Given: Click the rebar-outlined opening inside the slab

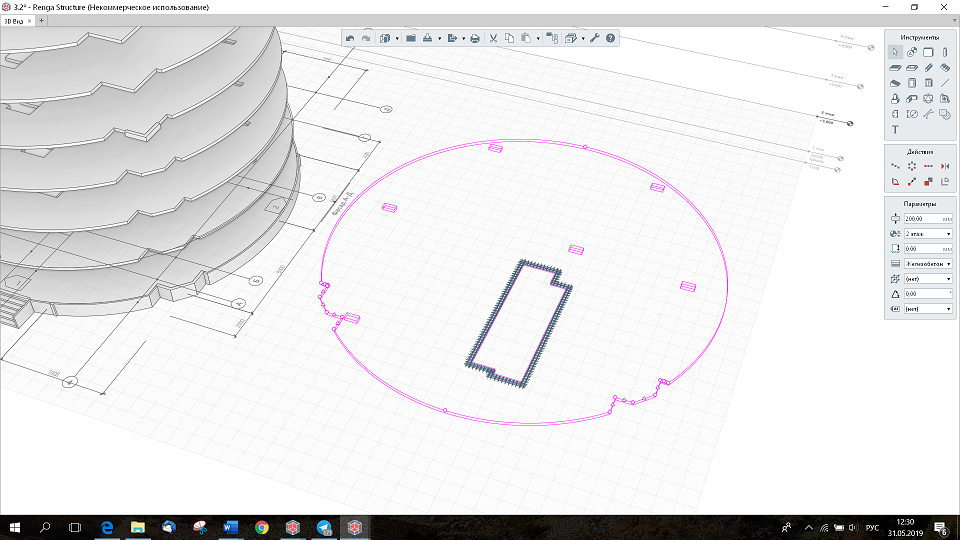Looking at the screenshot, I should 519,323.
